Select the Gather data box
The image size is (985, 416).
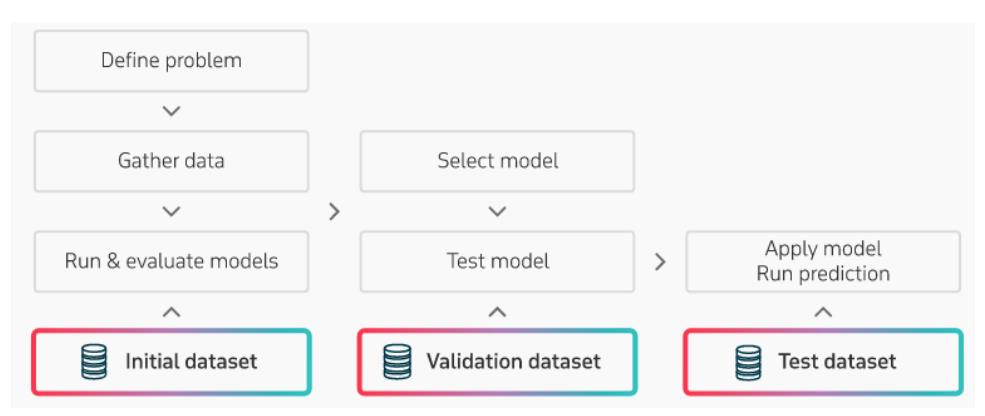171,161
